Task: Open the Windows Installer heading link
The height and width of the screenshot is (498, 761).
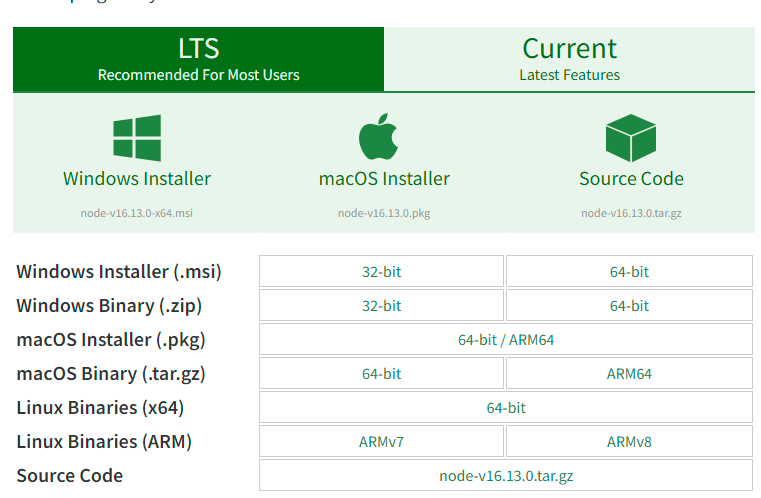Action: coord(137,179)
